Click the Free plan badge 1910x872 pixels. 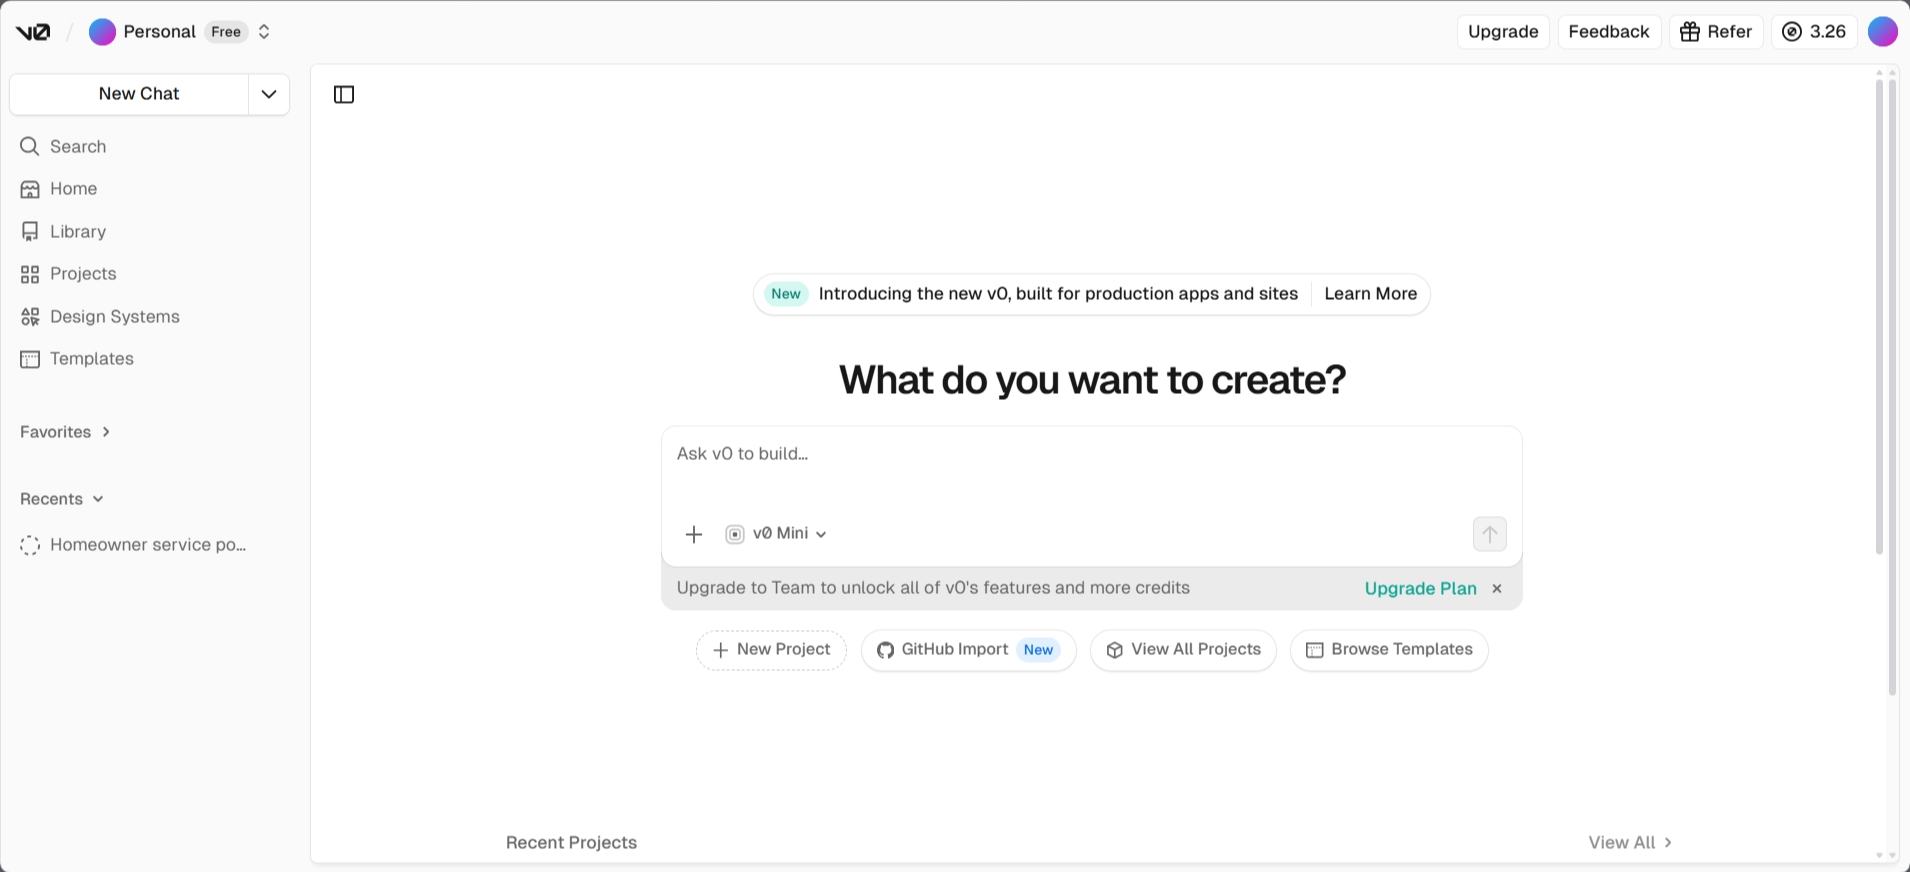click(x=226, y=32)
